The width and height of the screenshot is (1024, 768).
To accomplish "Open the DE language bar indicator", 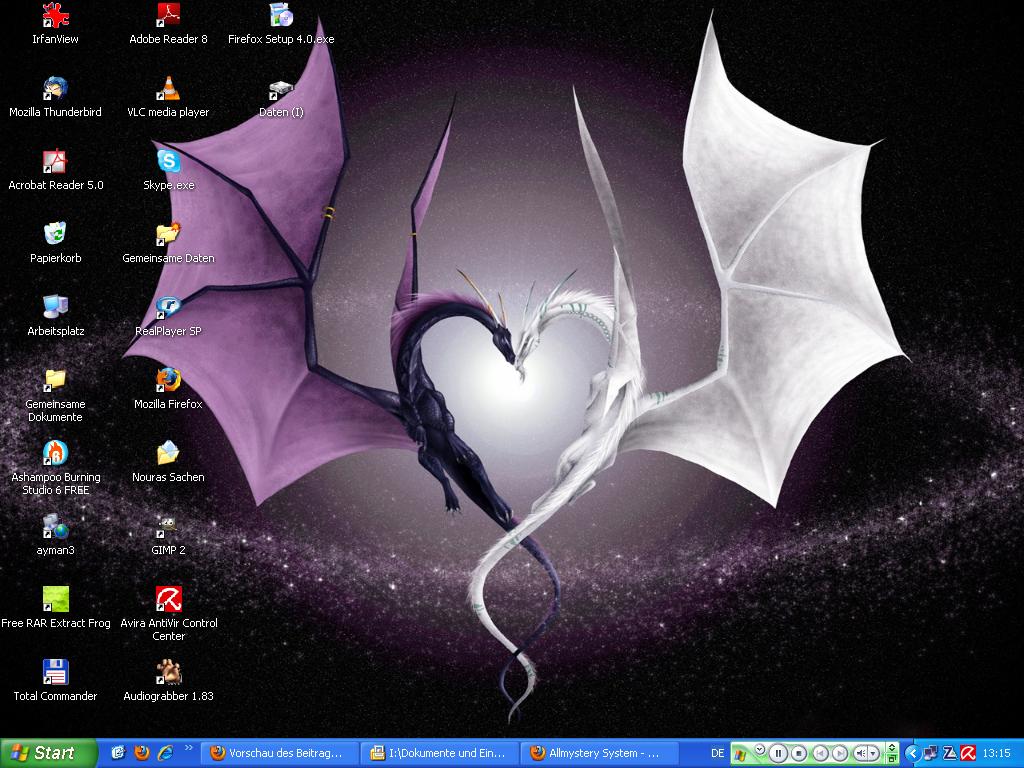I will coord(718,753).
